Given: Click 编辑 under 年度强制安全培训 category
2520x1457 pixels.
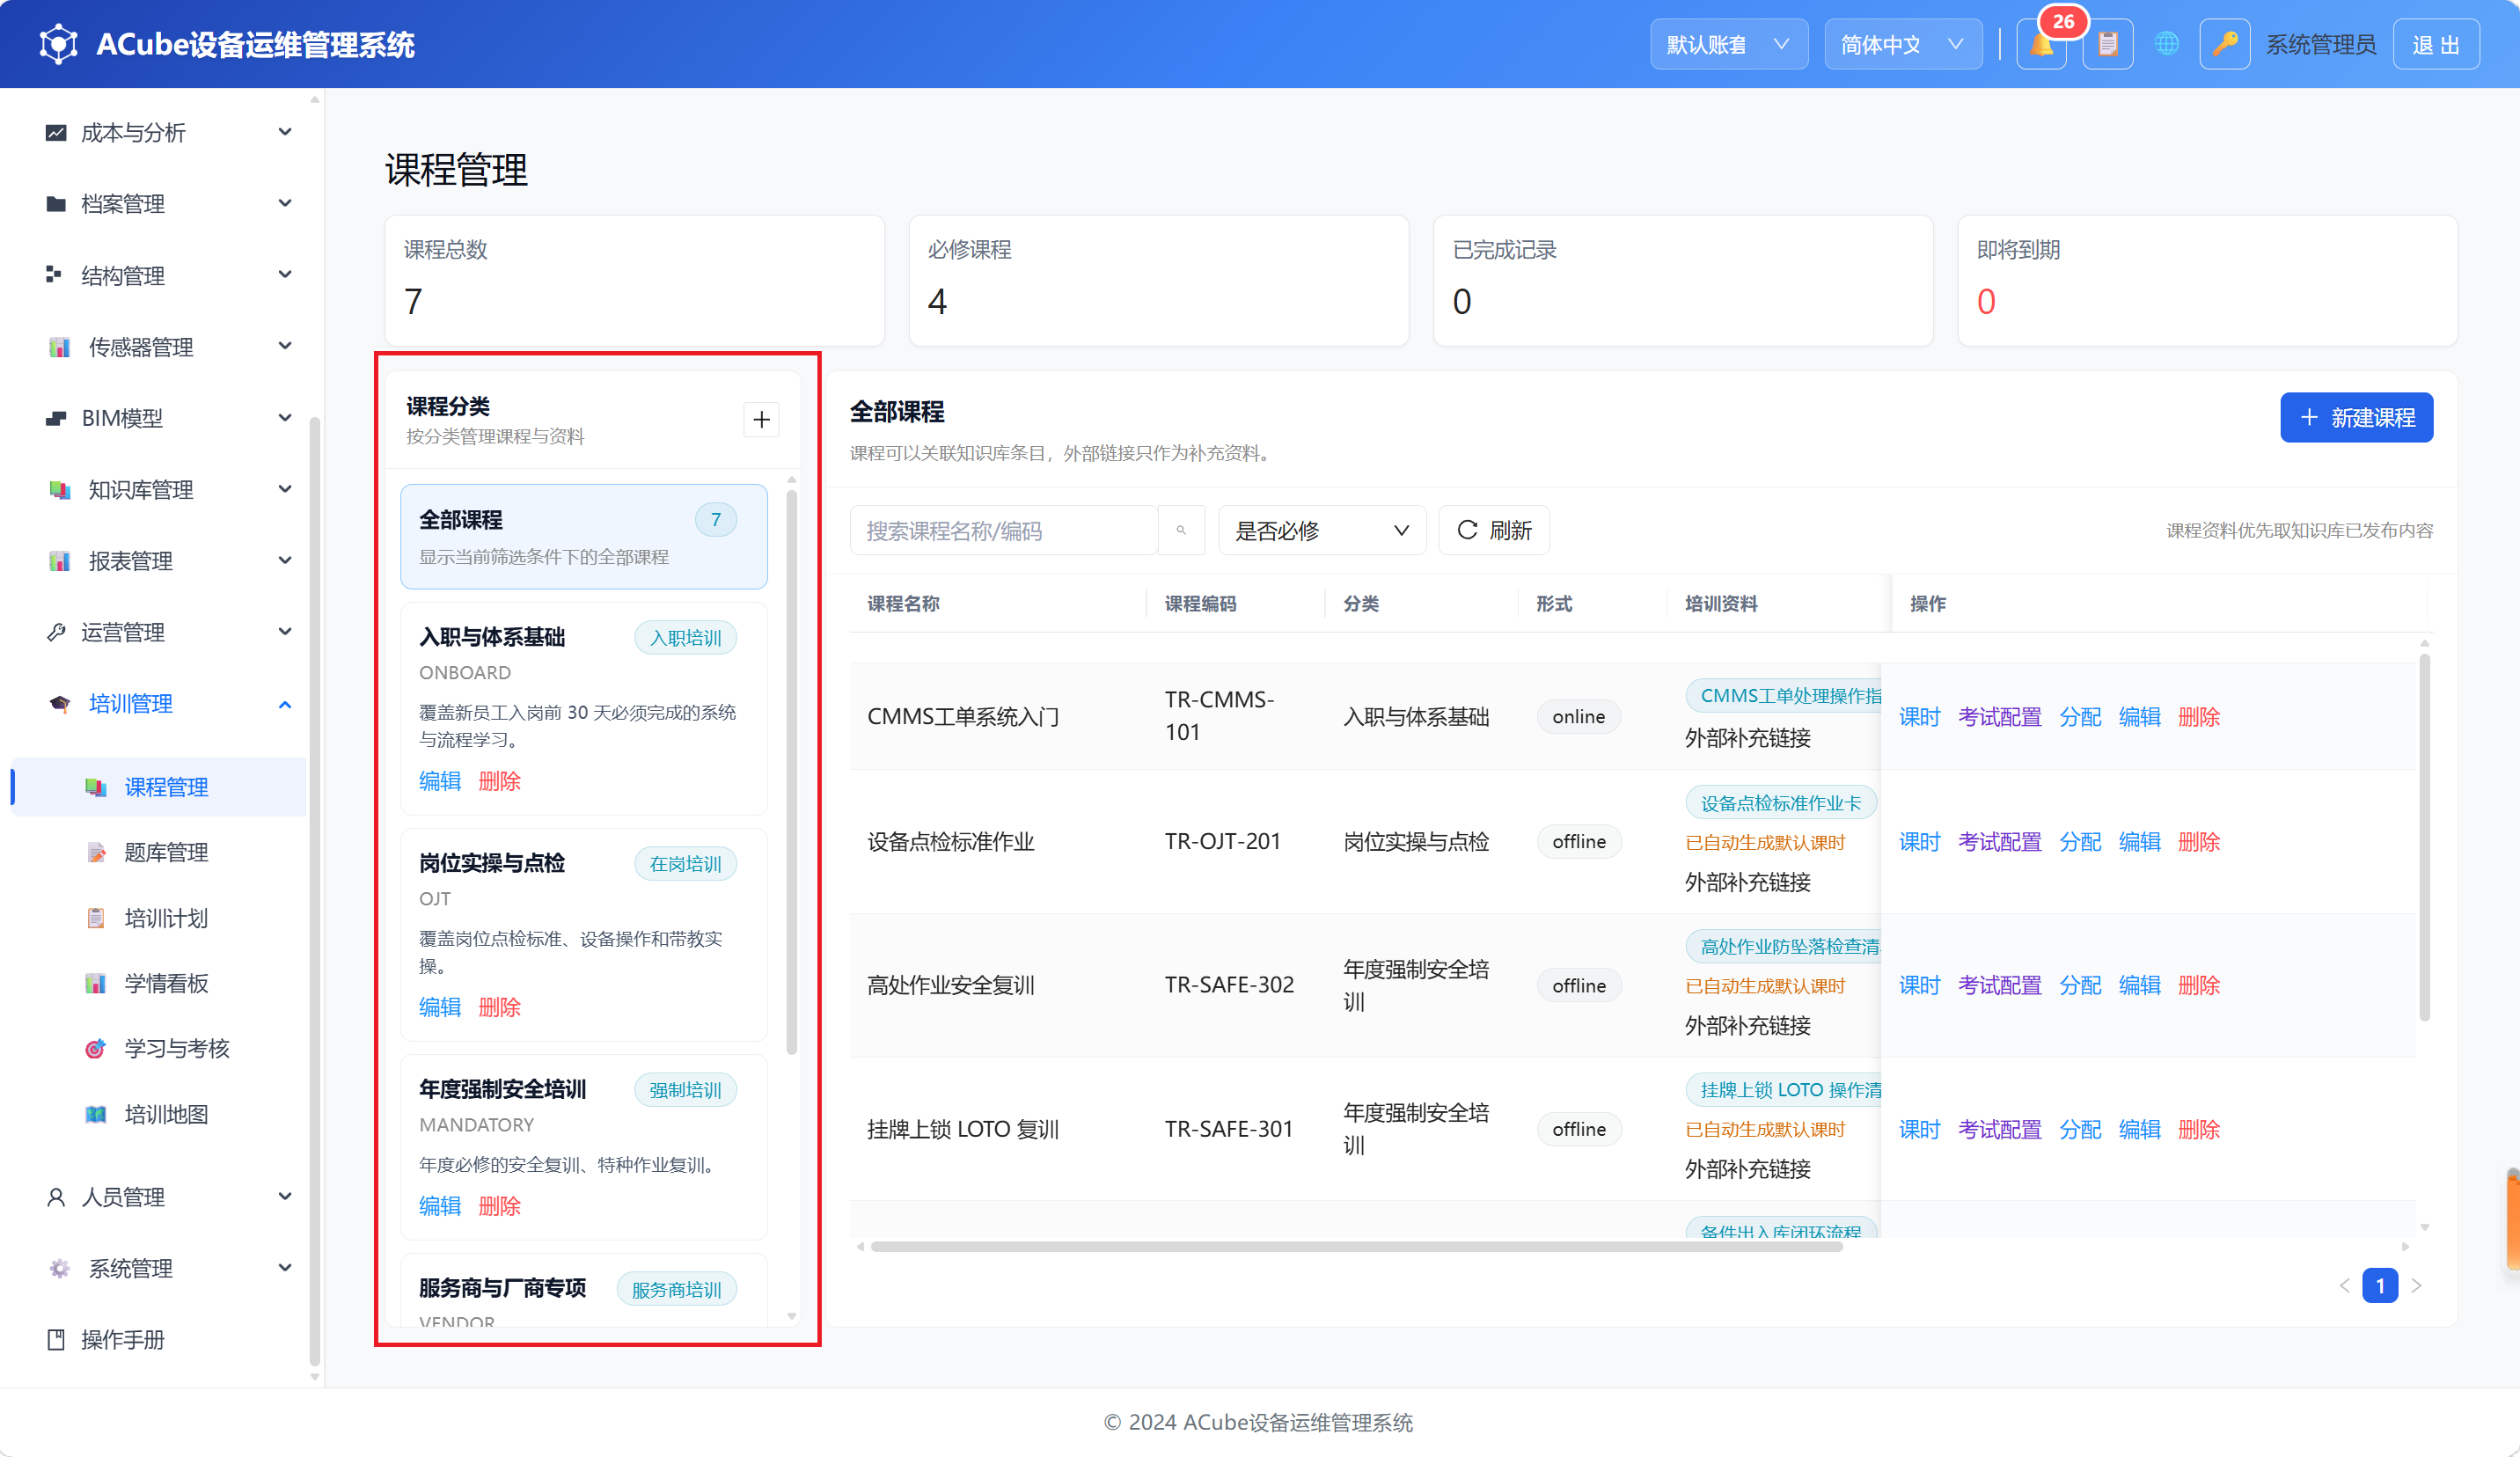Looking at the screenshot, I should (x=440, y=1206).
